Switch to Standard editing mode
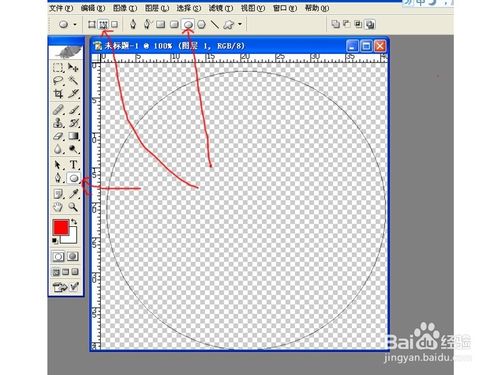The height and width of the screenshot is (375, 500). click(58, 256)
